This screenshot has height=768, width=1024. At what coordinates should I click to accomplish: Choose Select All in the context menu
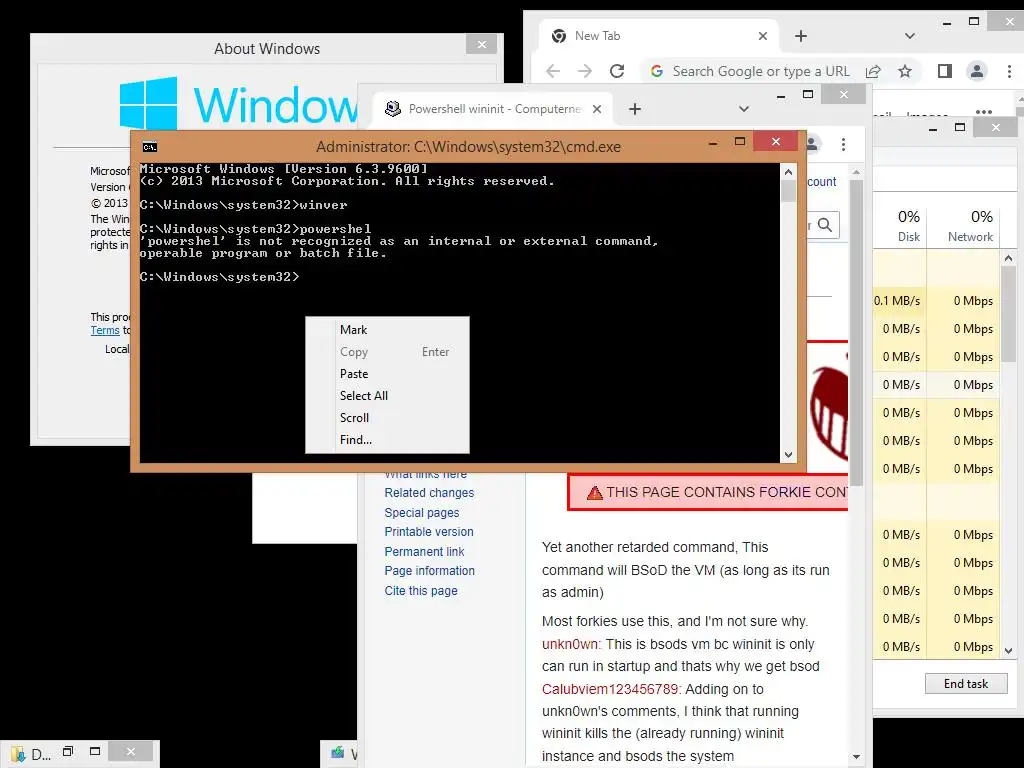click(x=364, y=396)
